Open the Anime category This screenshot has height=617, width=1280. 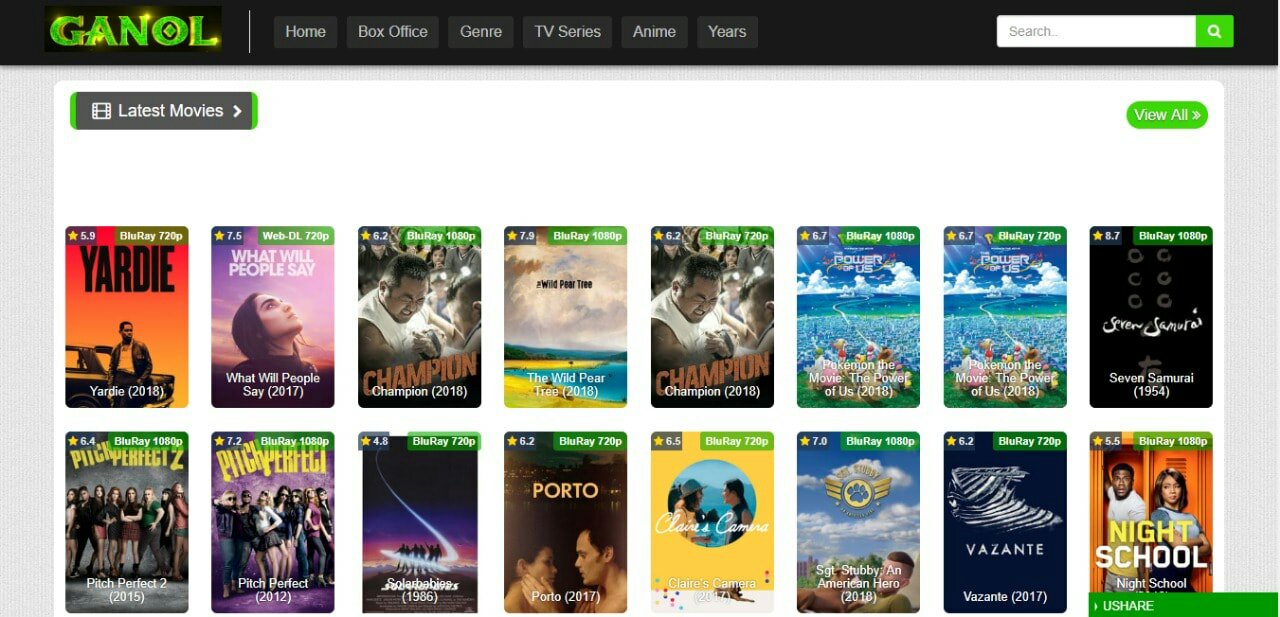click(x=655, y=32)
